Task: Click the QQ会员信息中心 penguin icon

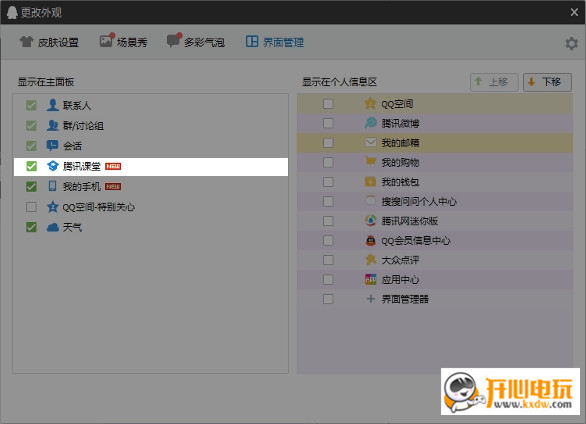Action: click(x=370, y=240)
